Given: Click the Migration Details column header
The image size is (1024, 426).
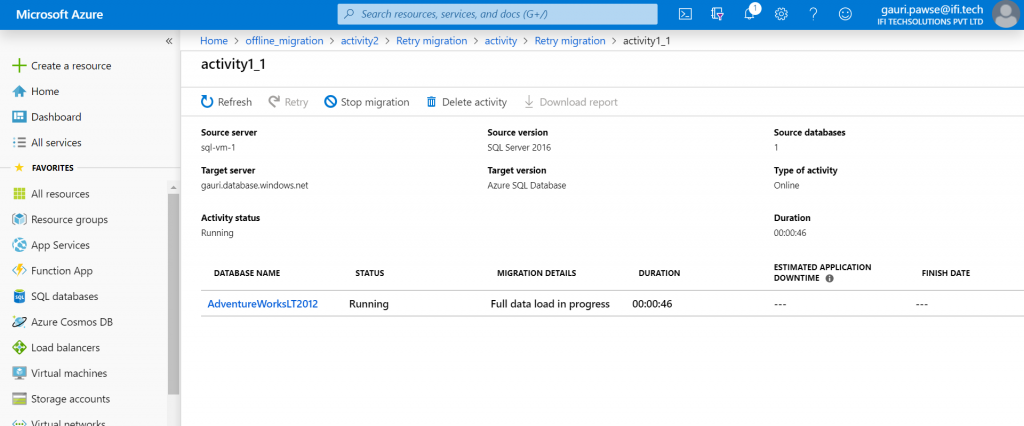Looking at the screenshot, I should tap(537, 273).
